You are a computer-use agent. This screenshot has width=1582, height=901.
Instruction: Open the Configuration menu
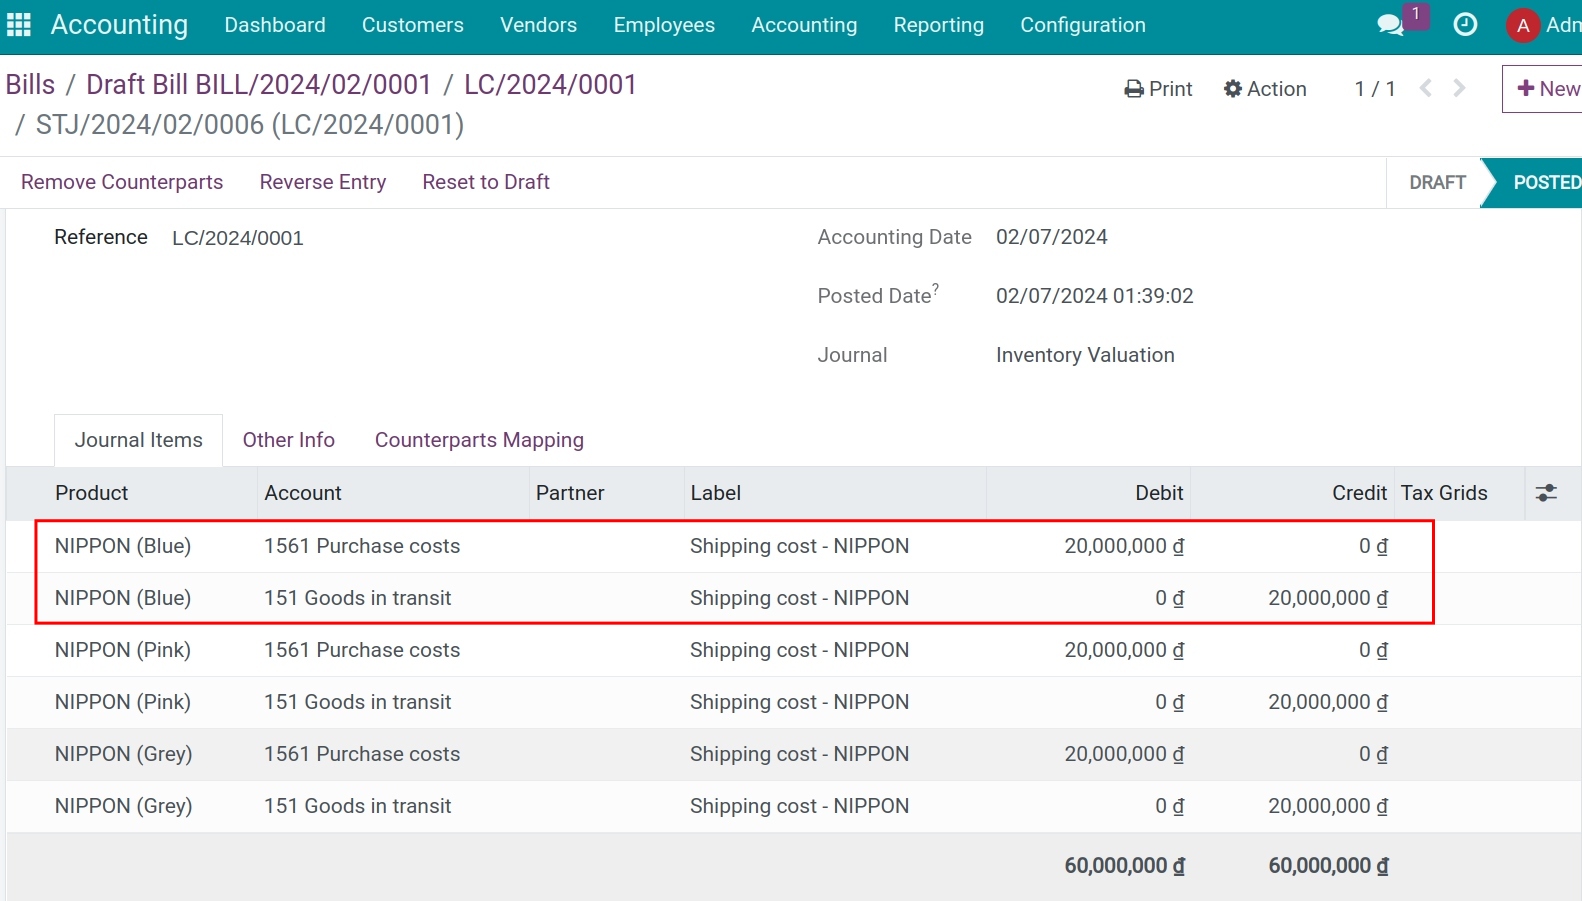click(x=1083, y=25)
